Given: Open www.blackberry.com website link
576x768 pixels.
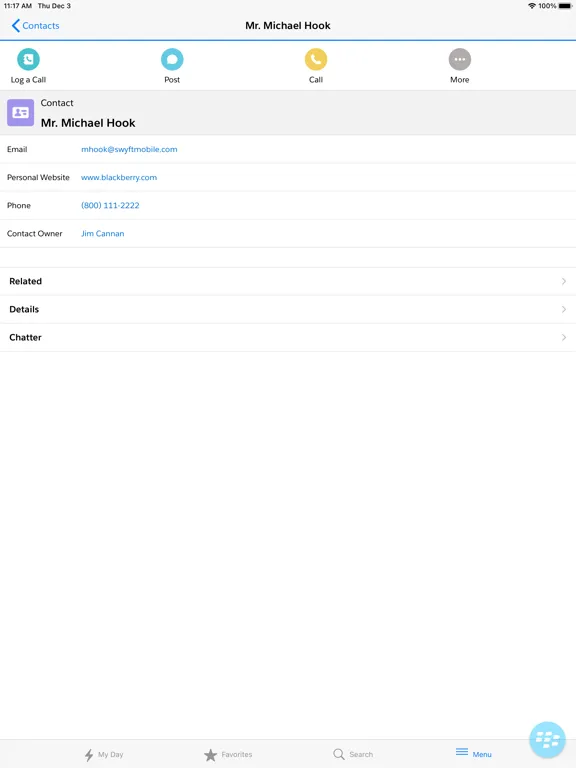Looking at the screenshot, I should point(119,177).
